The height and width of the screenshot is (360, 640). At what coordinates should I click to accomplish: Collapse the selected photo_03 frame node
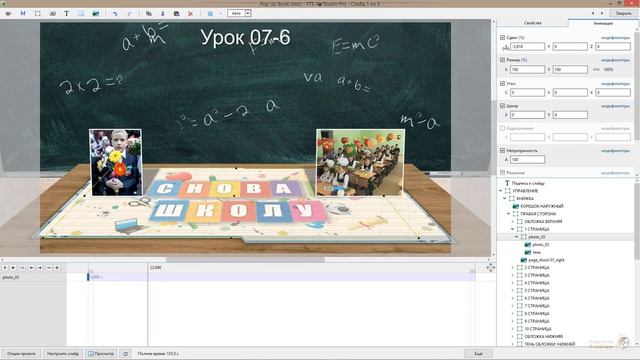(x=517, y=237)
